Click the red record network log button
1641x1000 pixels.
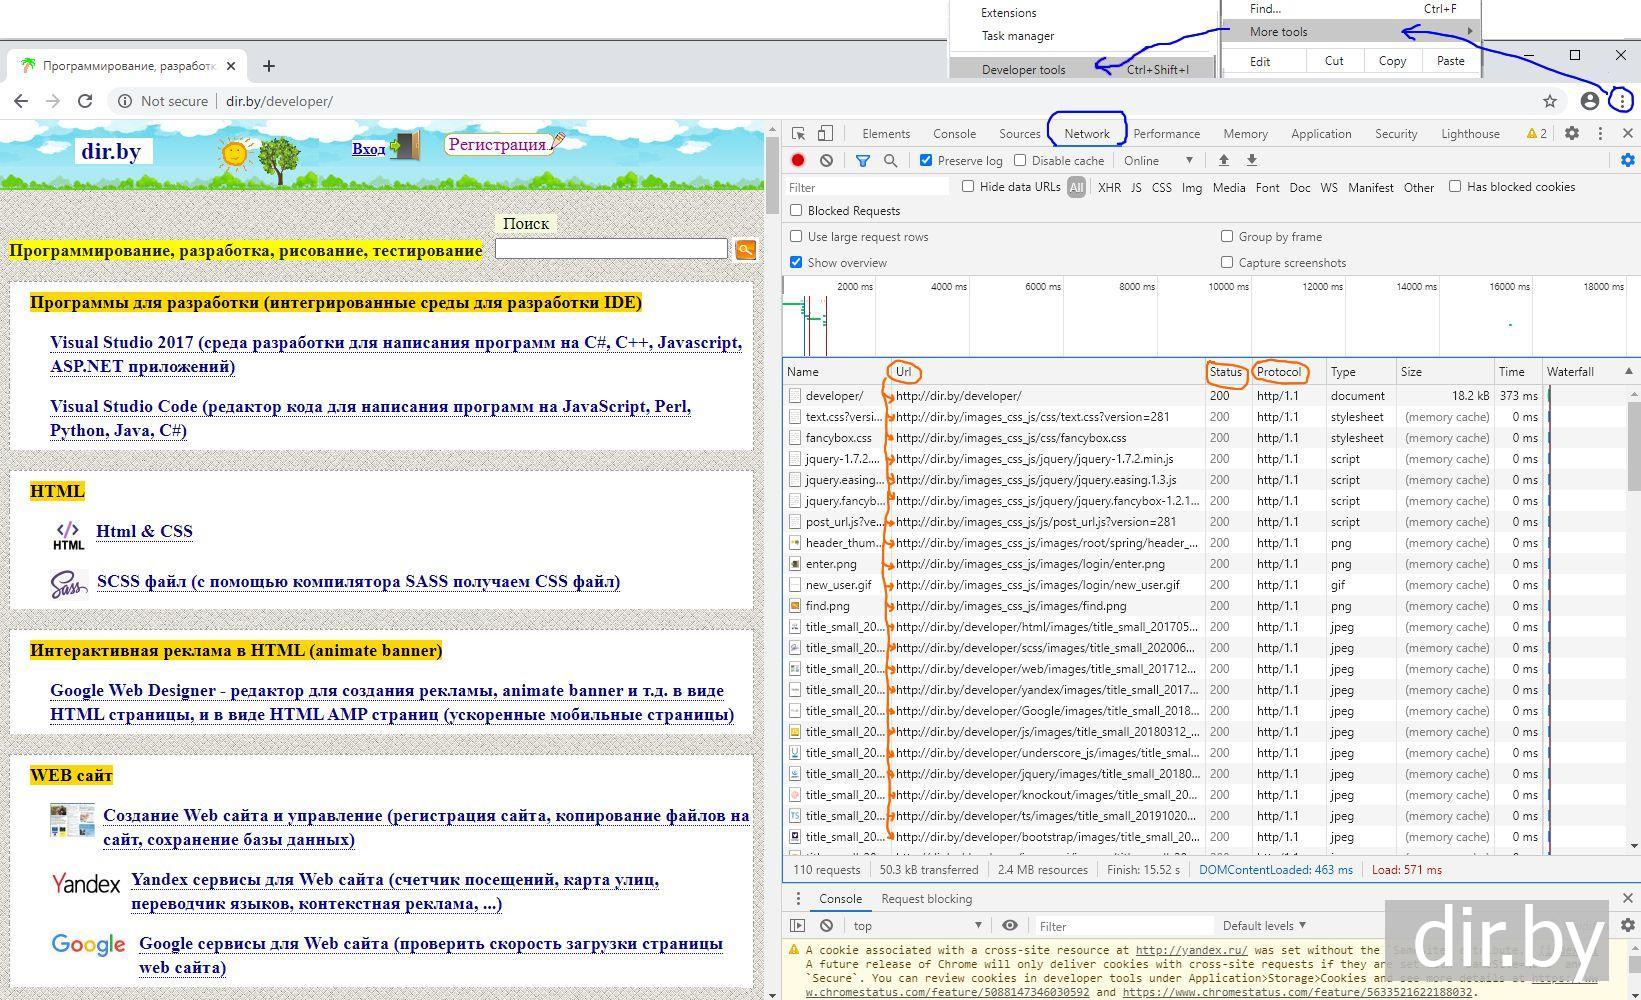798,160
